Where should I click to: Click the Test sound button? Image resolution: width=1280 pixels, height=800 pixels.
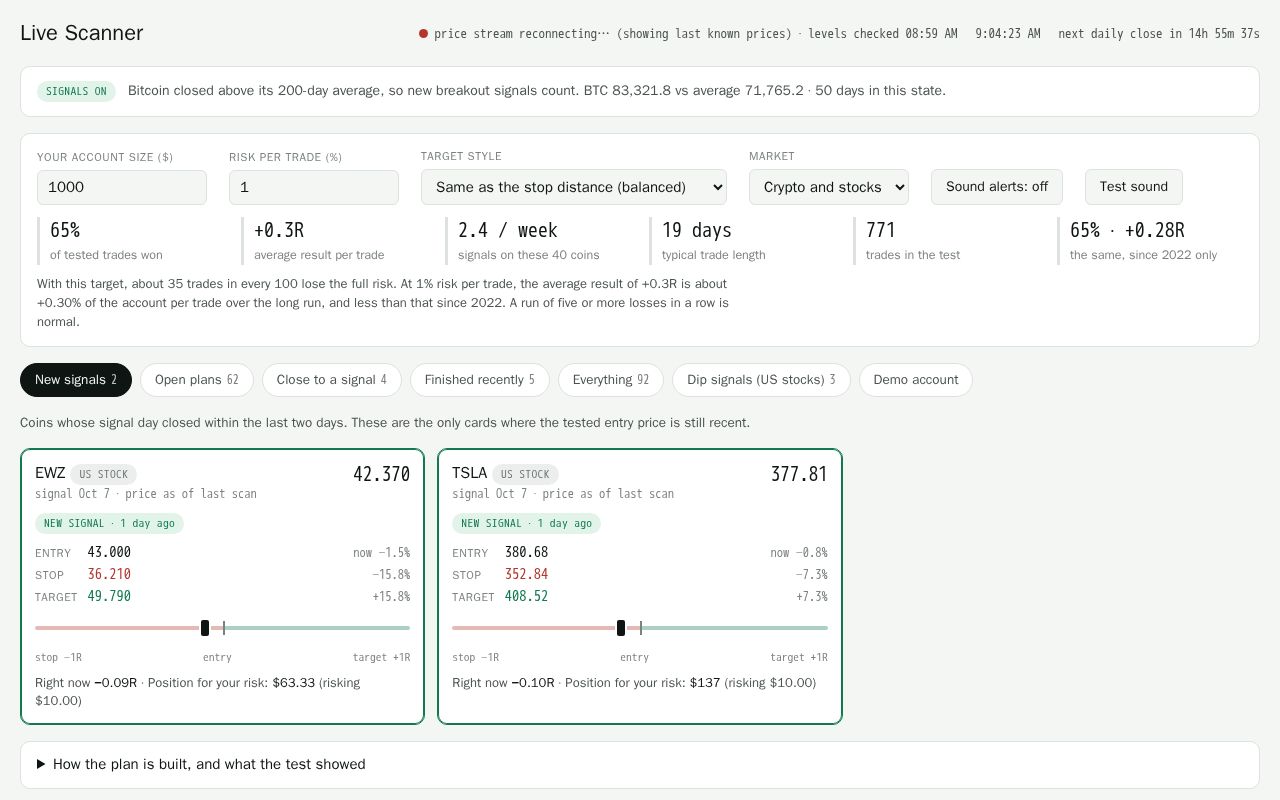(1134, 187)
